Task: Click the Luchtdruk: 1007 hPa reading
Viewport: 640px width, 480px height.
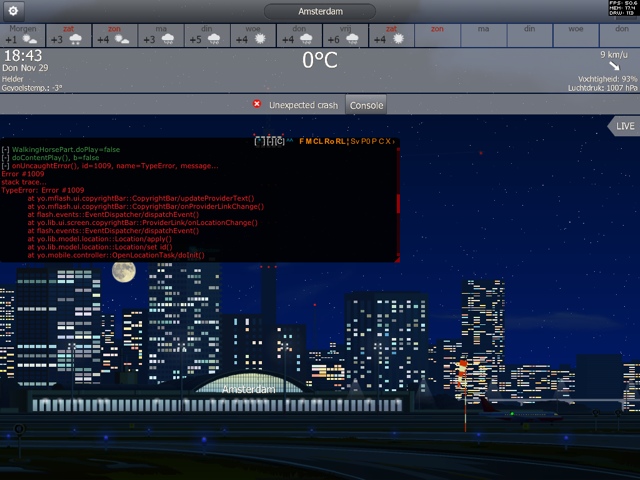Action: [x=602, y=88]
